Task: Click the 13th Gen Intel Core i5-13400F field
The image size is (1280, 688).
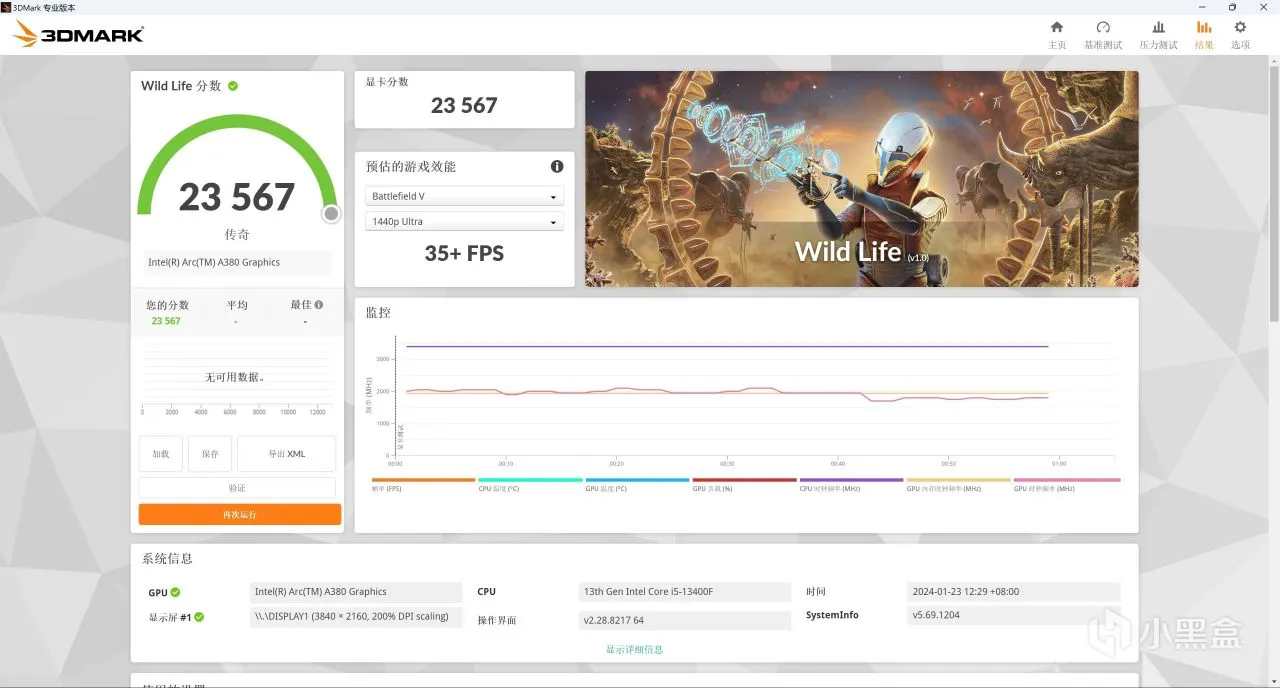Action: 685,592
